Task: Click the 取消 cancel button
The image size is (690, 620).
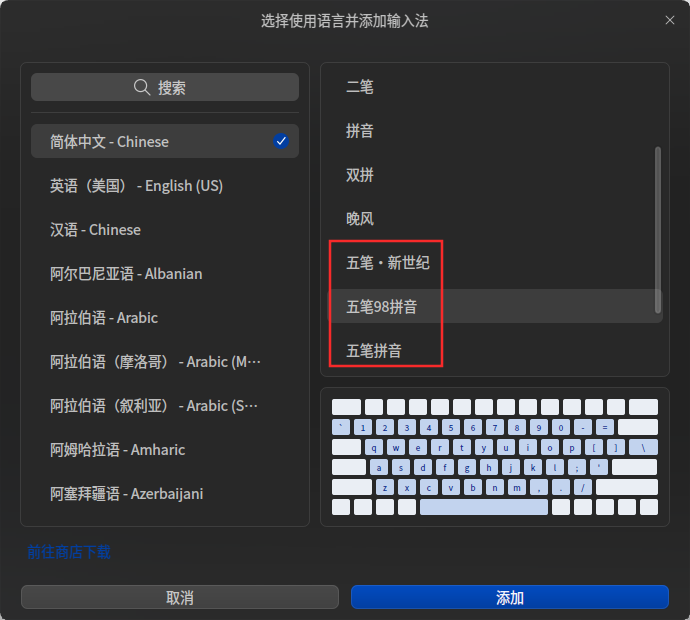Action: click(x=180, y=597)
